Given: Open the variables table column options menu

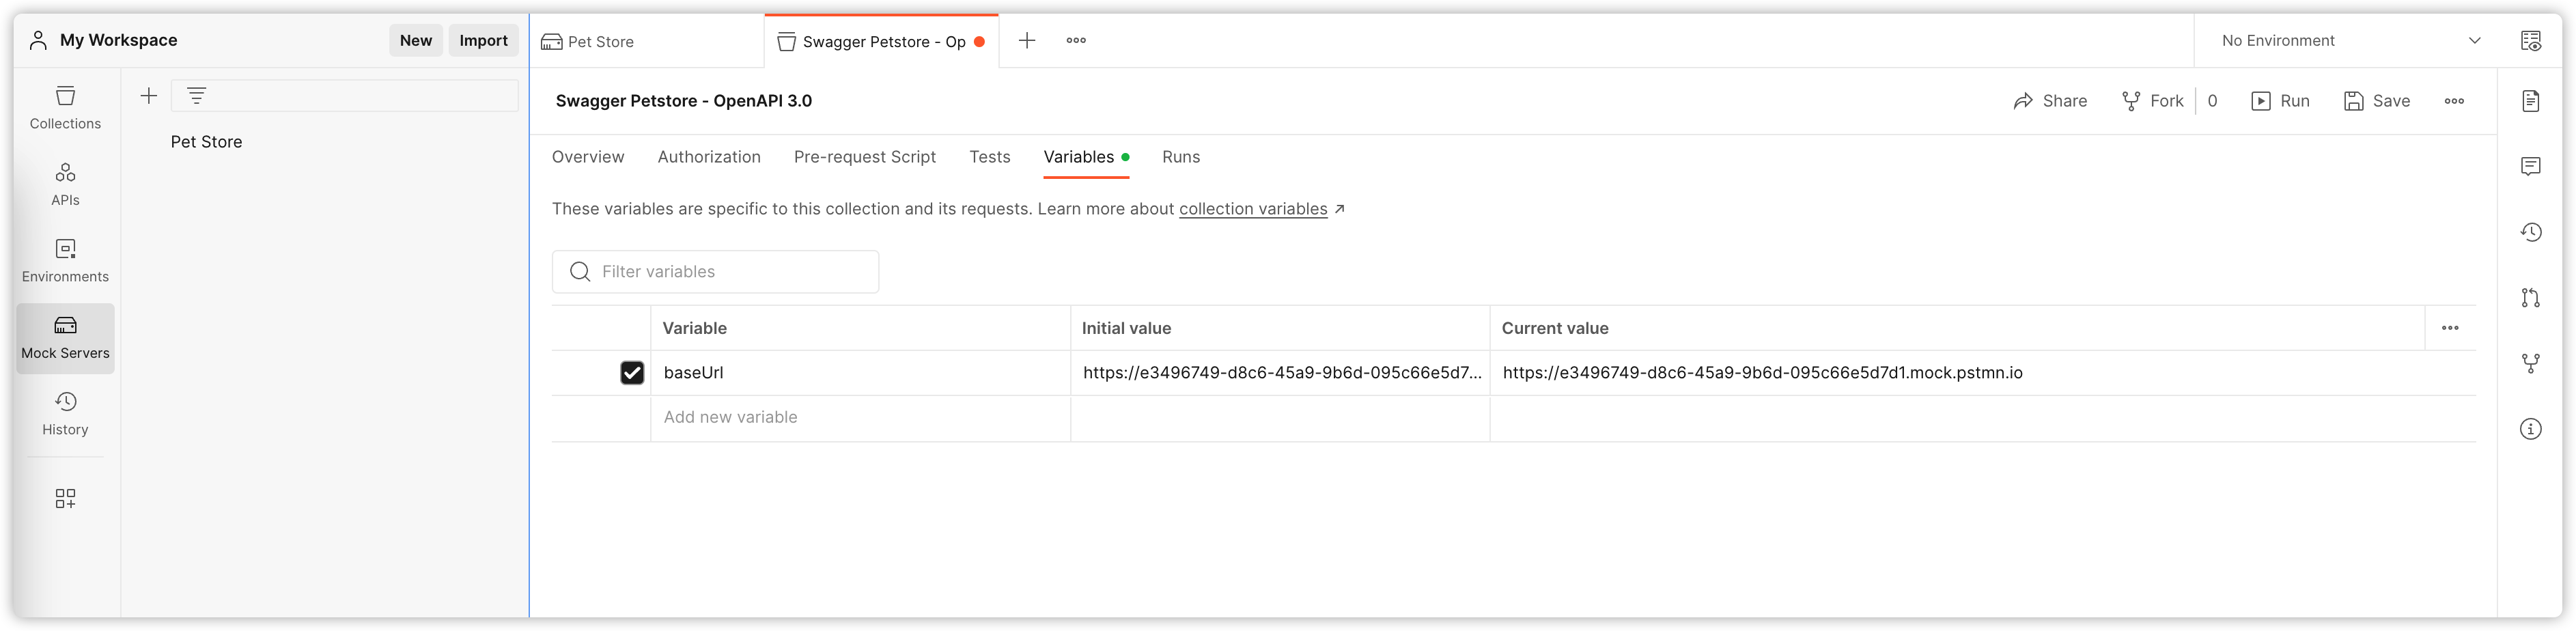Looking at the screenshot, I should click(x=2450, y=328).
